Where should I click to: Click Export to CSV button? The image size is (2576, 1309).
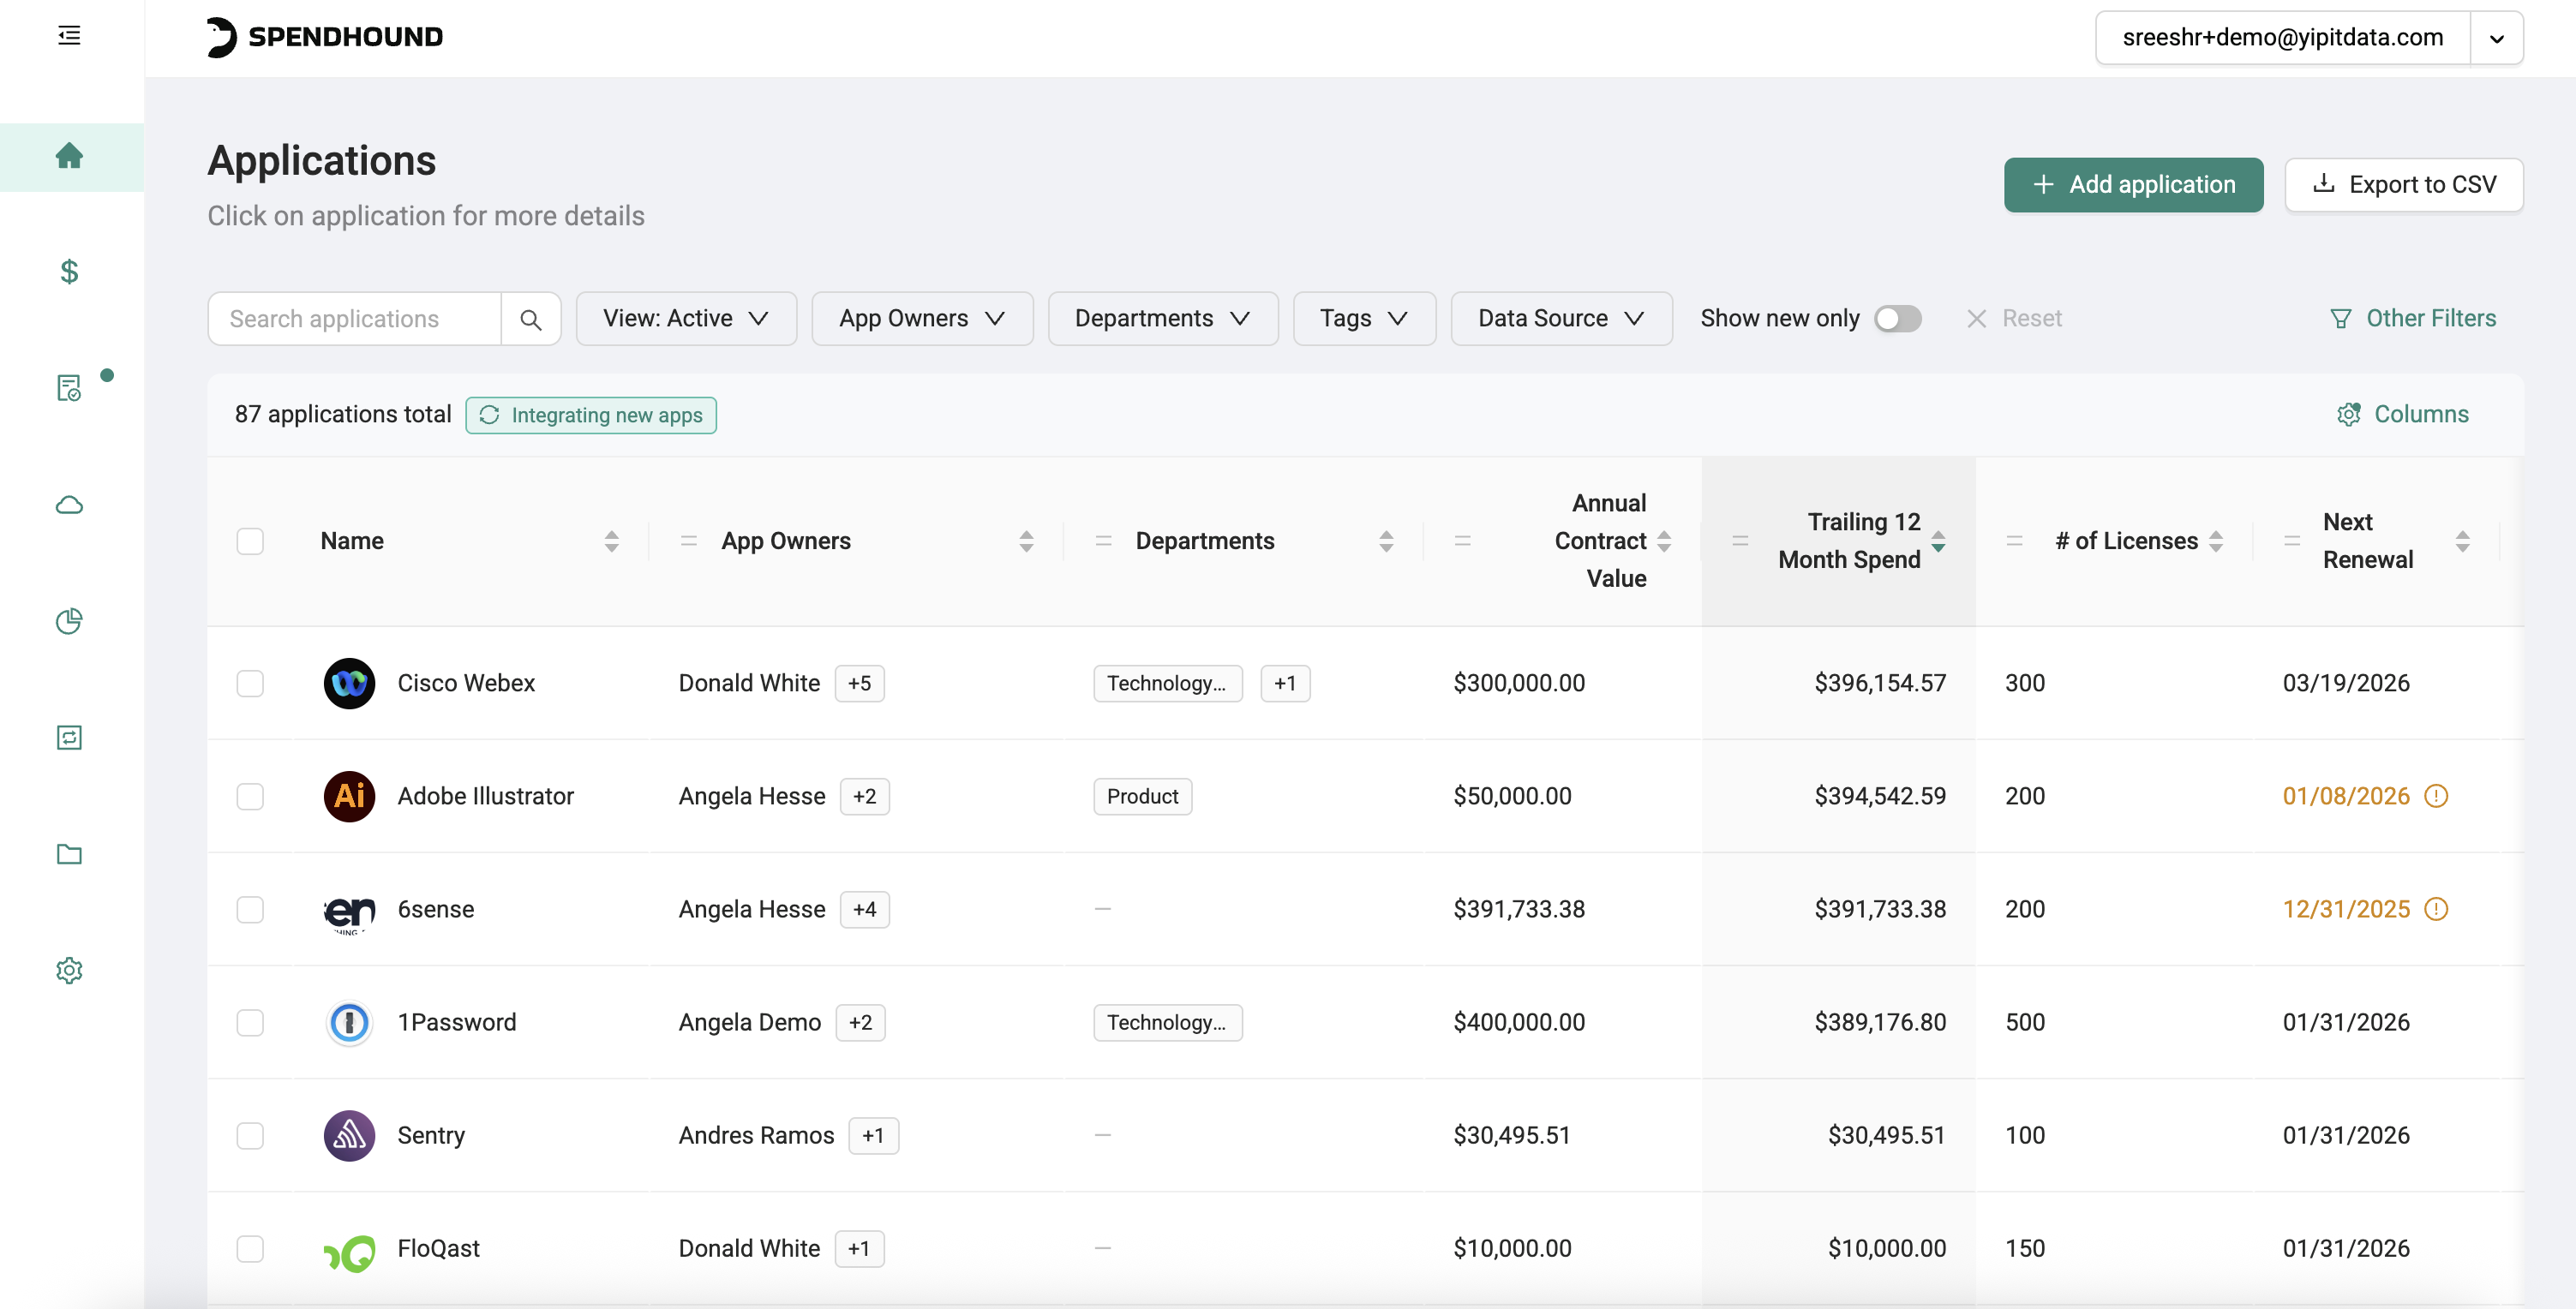coord(2404,184)
